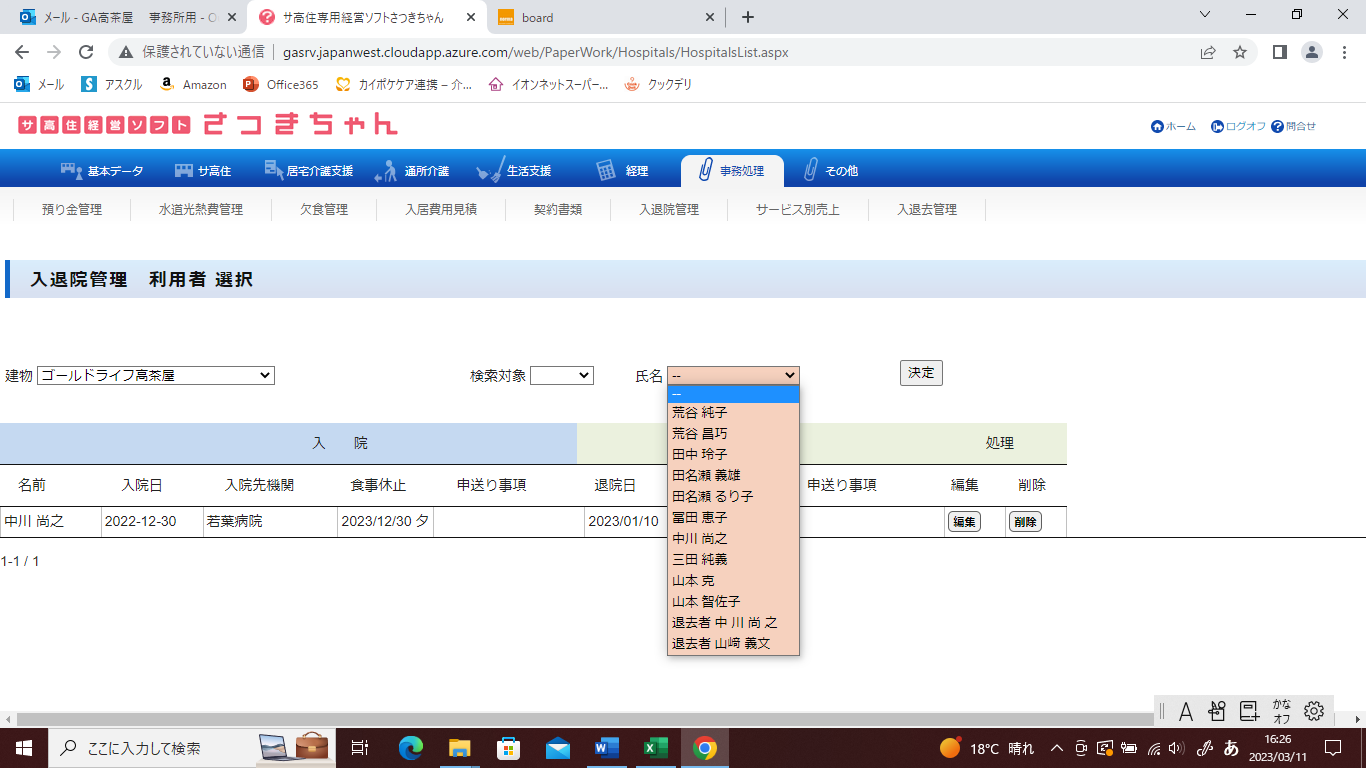Switch to the 欠食管理 submenu
Screen dimensions: 1366x768
324,210
